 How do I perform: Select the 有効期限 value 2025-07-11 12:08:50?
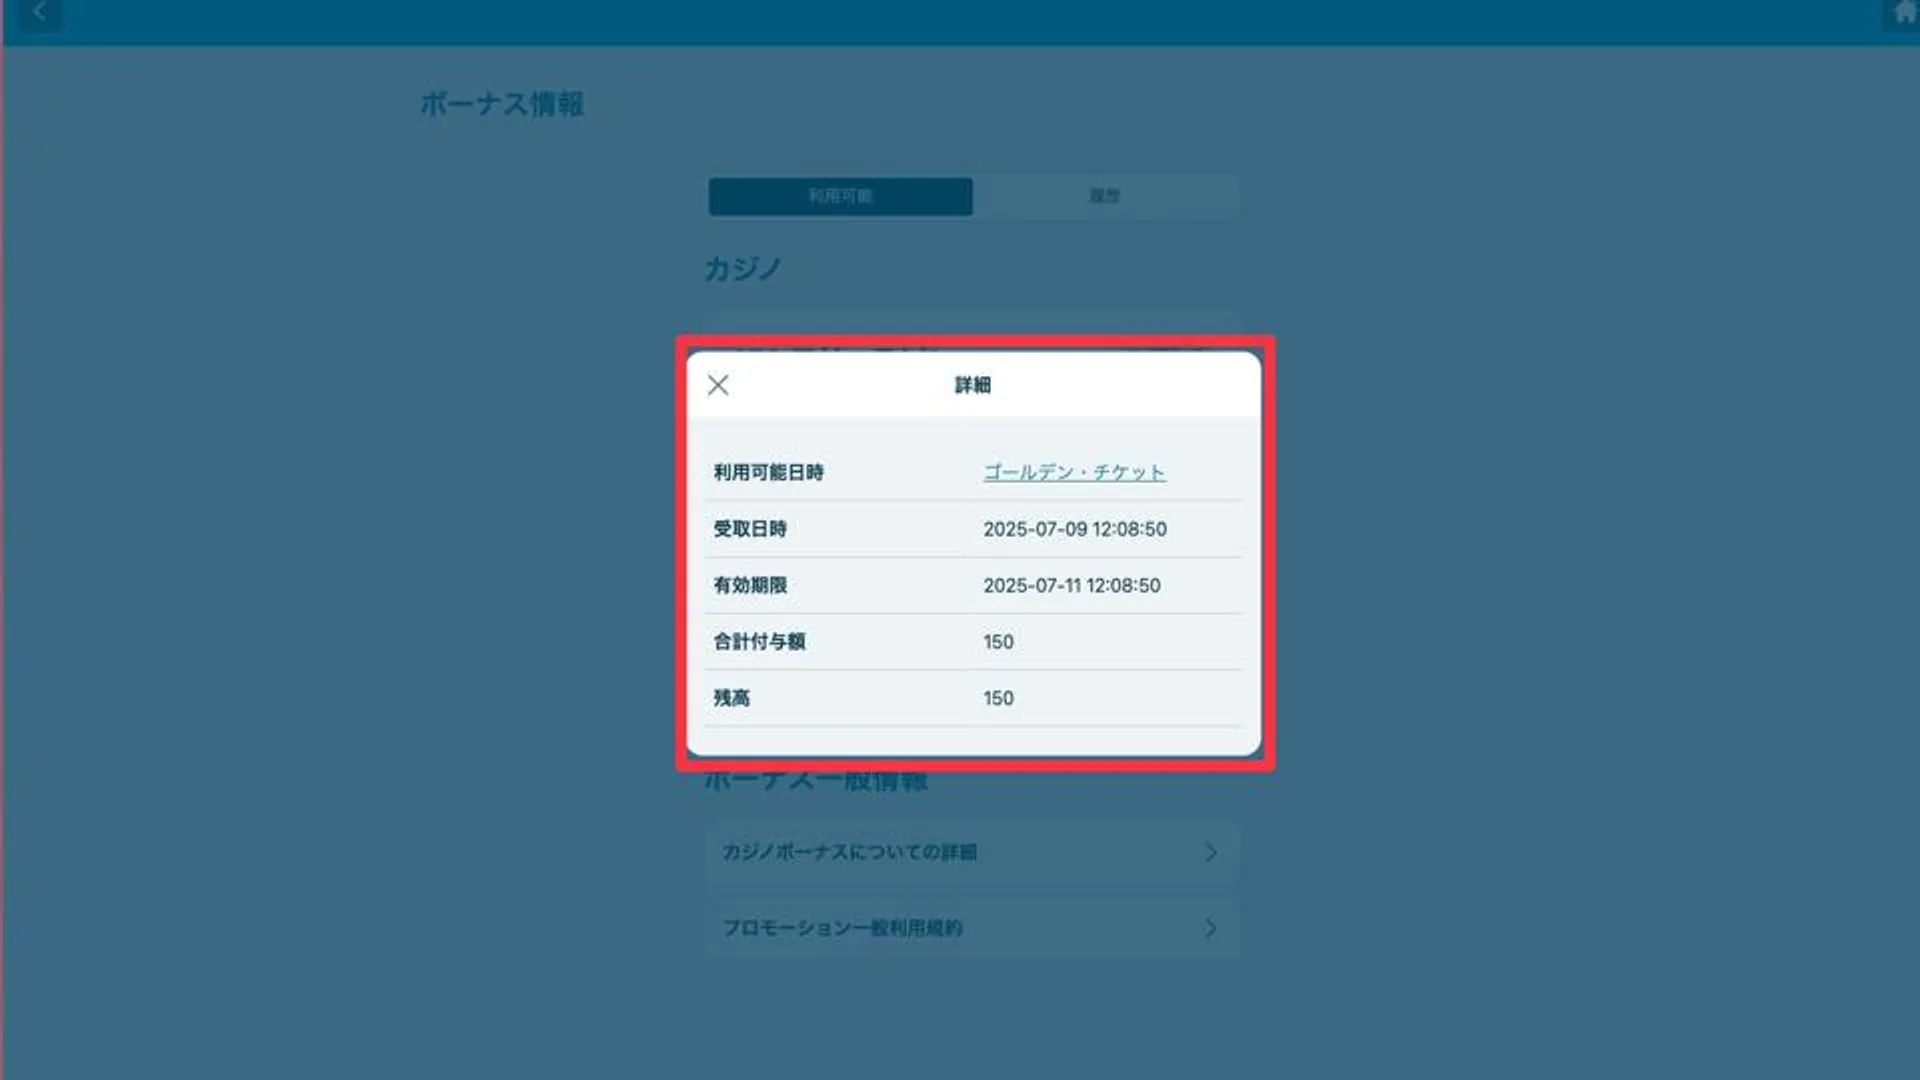tap(1071, 585)
